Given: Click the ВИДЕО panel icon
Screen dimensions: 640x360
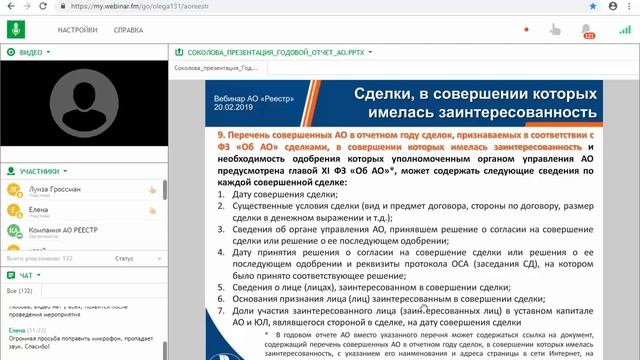Looking at the screenshot, I should [11, 52].
